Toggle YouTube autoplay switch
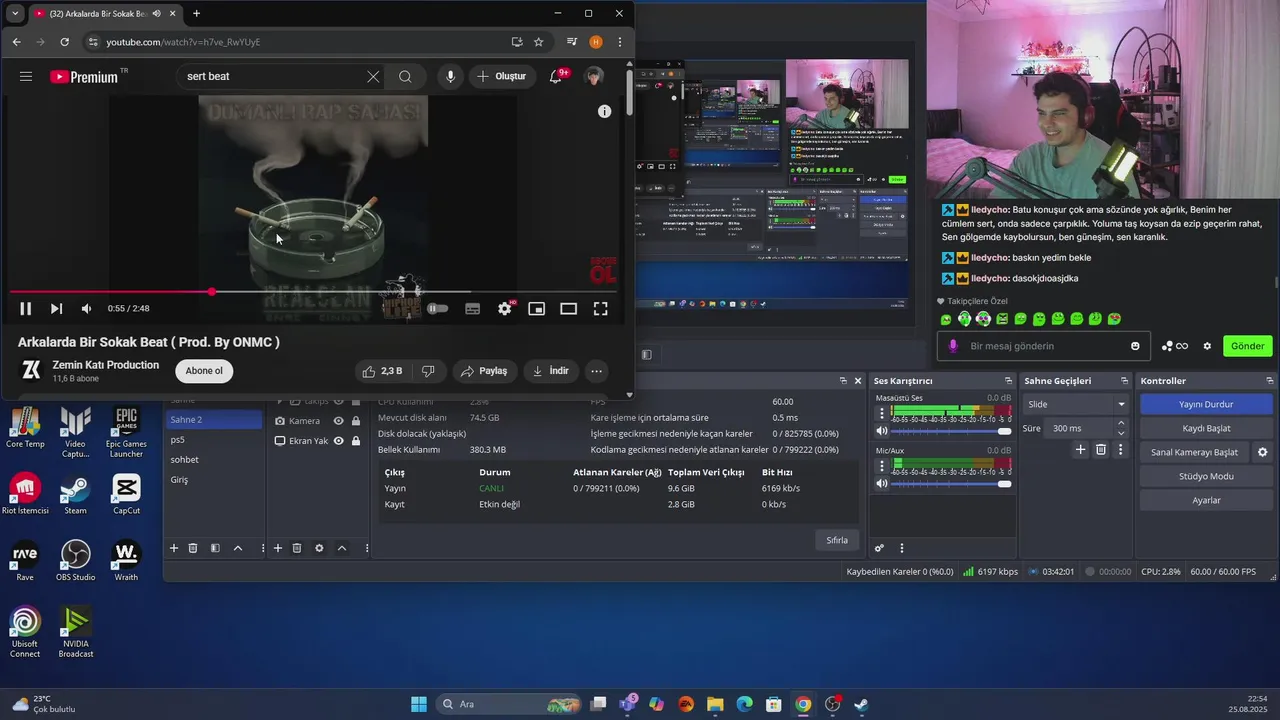 [x=438, y=309]
